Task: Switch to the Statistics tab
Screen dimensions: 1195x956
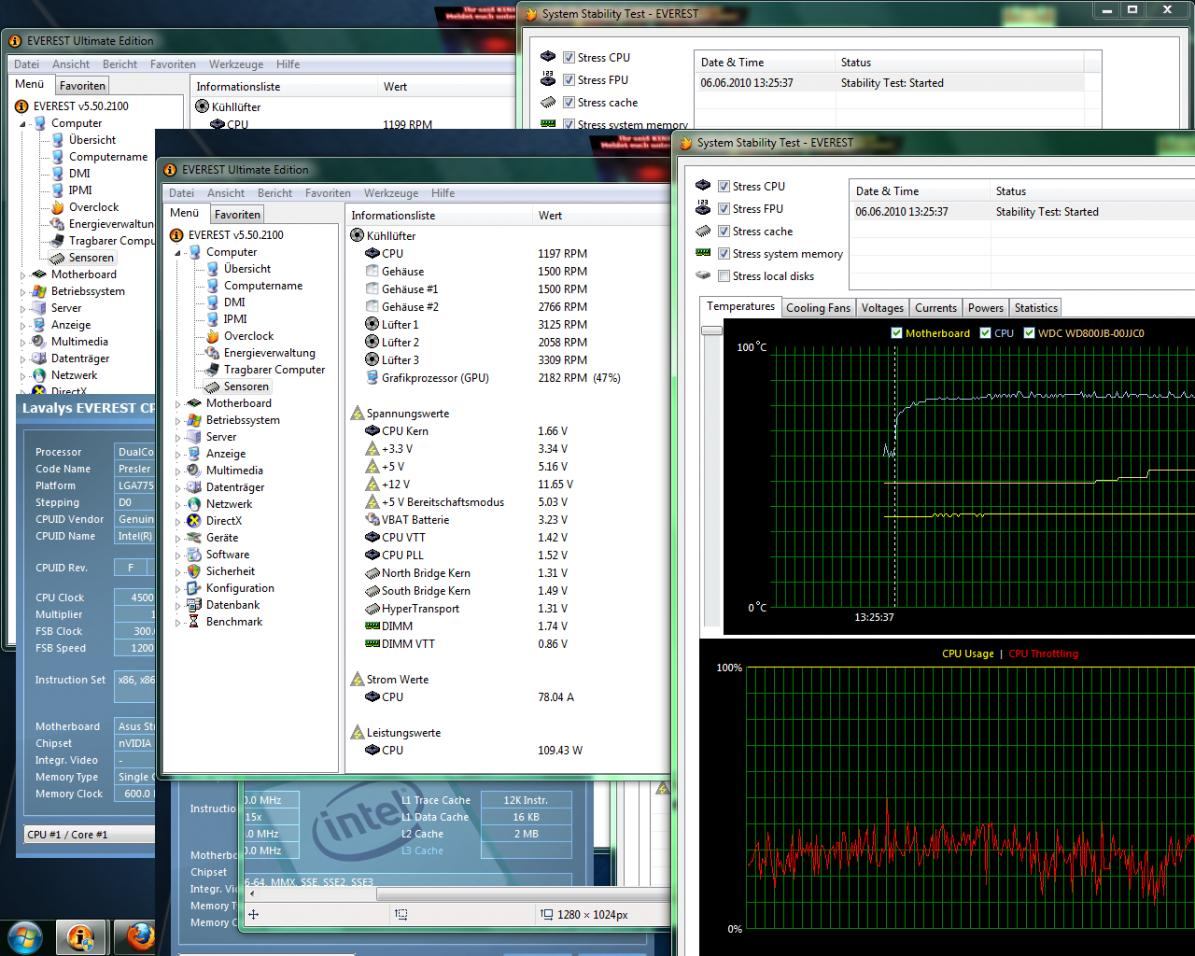Action: [1036, 308]
